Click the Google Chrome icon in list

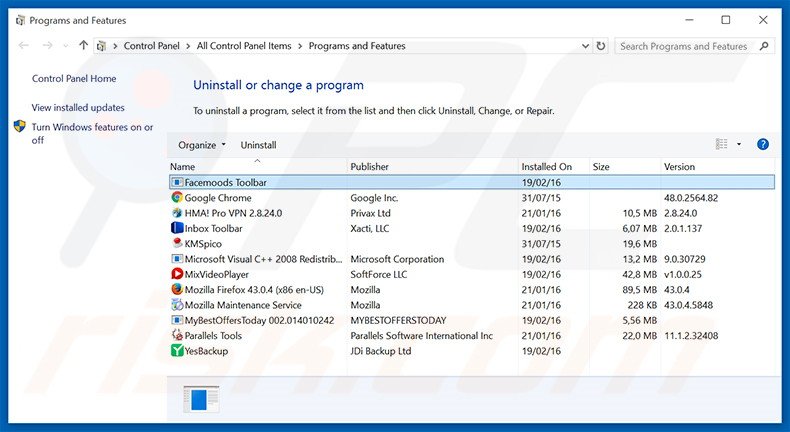tap(177, 198)
